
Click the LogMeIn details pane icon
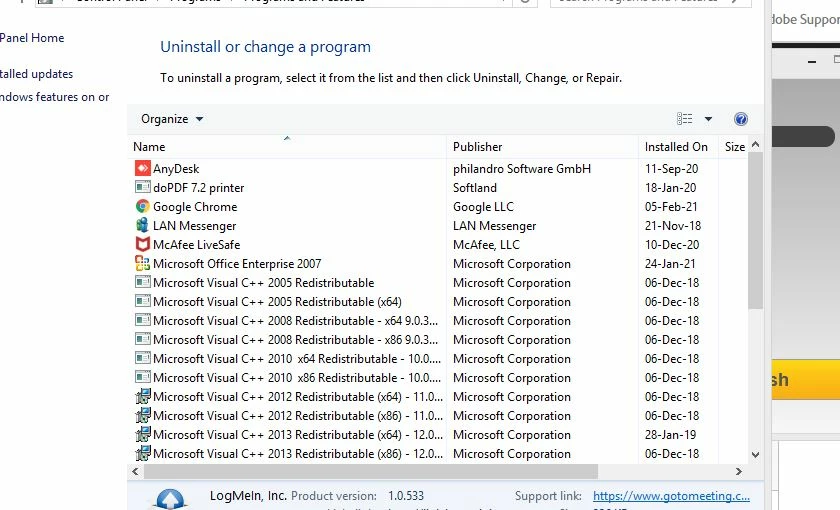(170, 498)
